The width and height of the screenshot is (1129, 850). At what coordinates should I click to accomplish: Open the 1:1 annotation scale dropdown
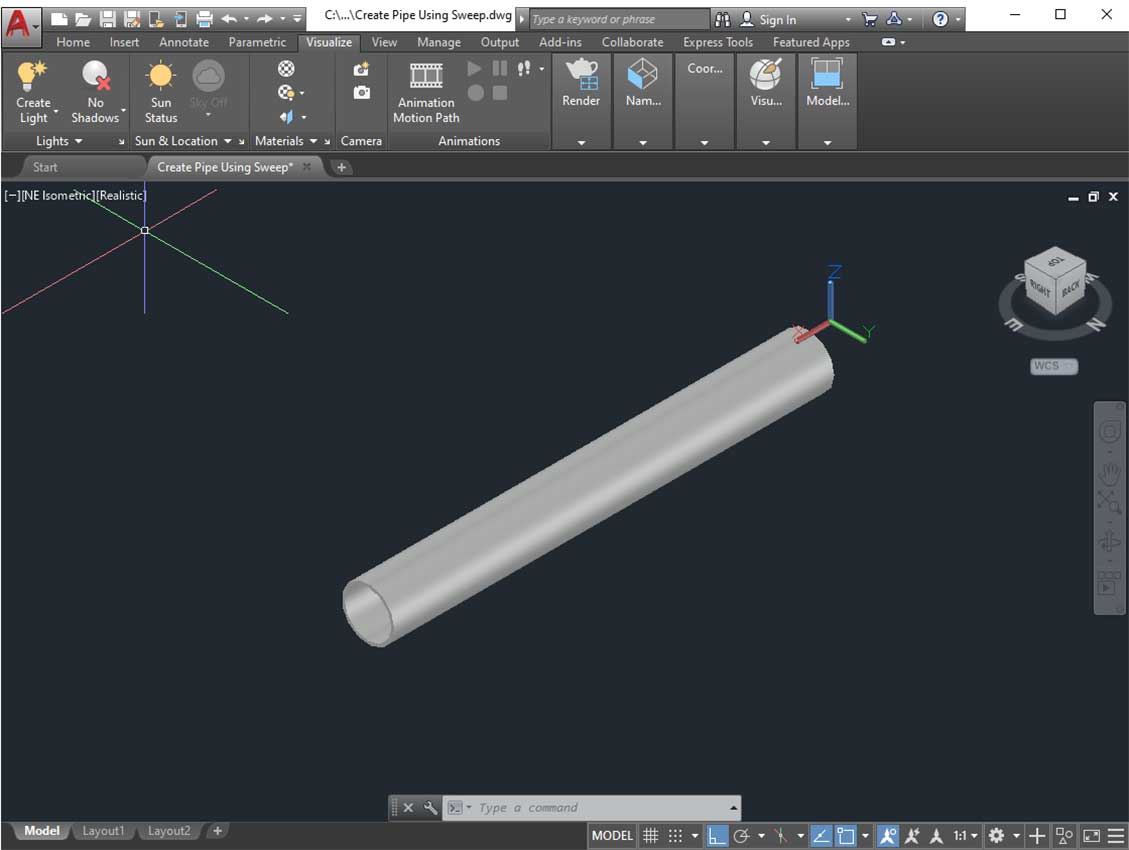[x=965, y=836]
